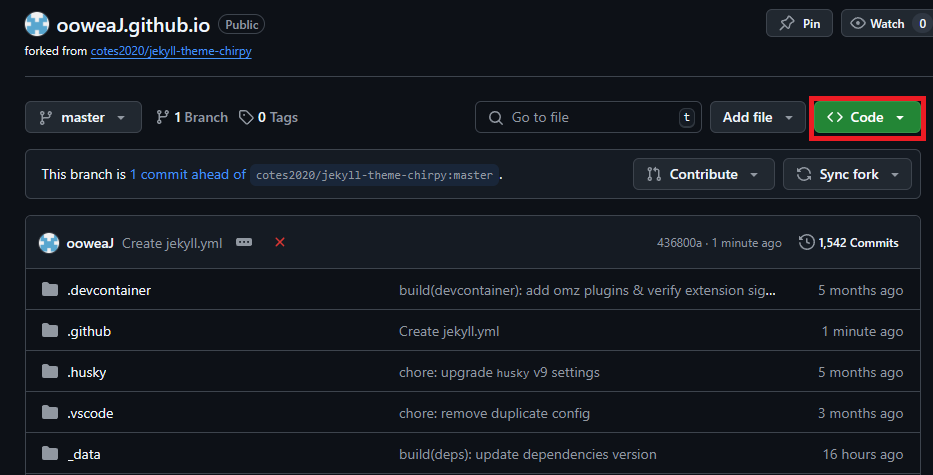Open the 1,542 Commits history
Image resolution: width=933 pixels, height=475 pixels.
click(849, 242)
